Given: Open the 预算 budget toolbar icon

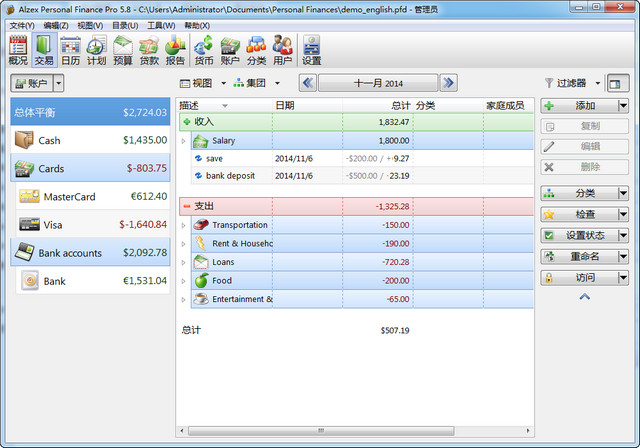Looking at the screenshot, I should [x=123, y=50].
